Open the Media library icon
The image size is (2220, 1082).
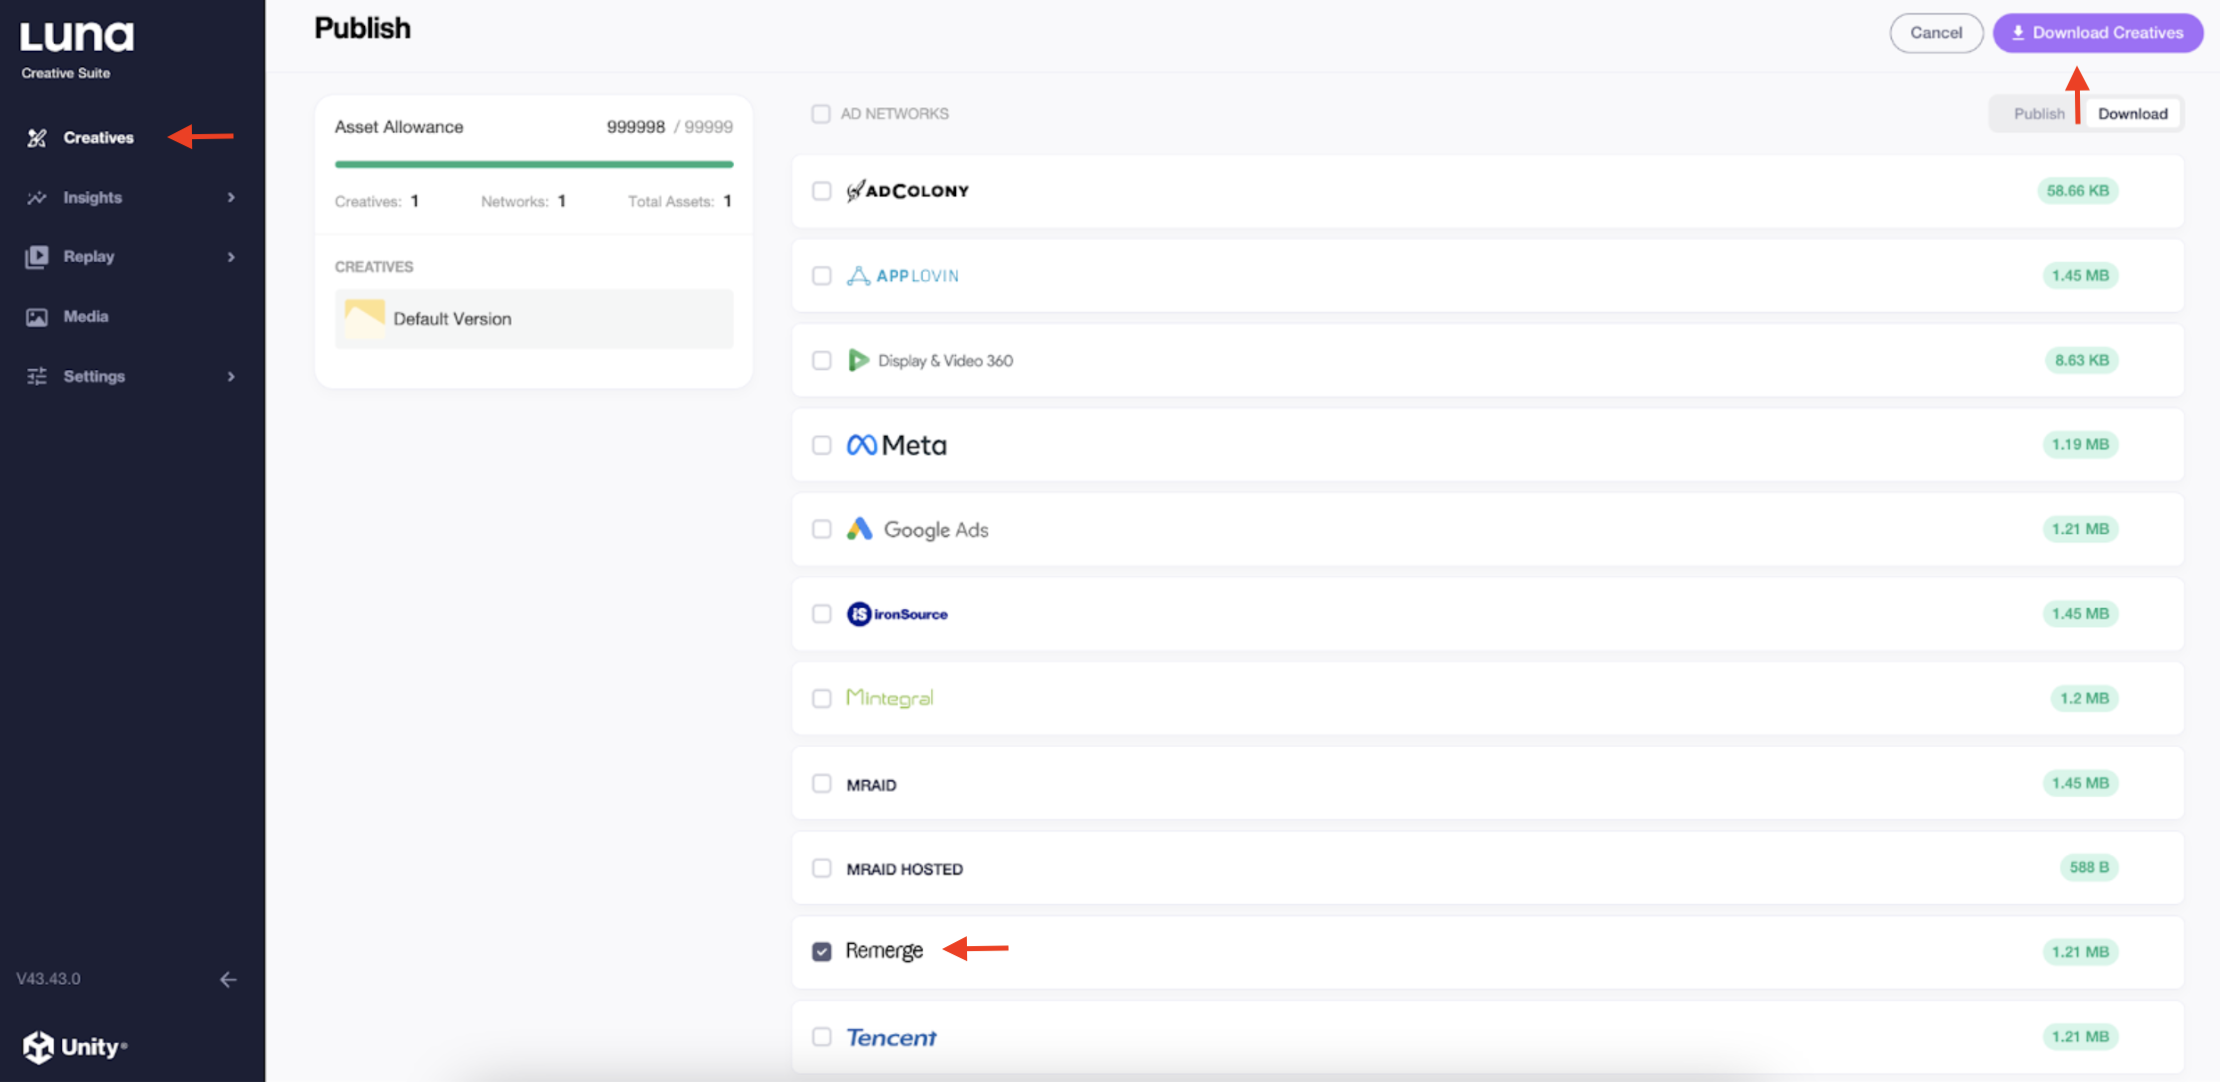pos(36,316)
